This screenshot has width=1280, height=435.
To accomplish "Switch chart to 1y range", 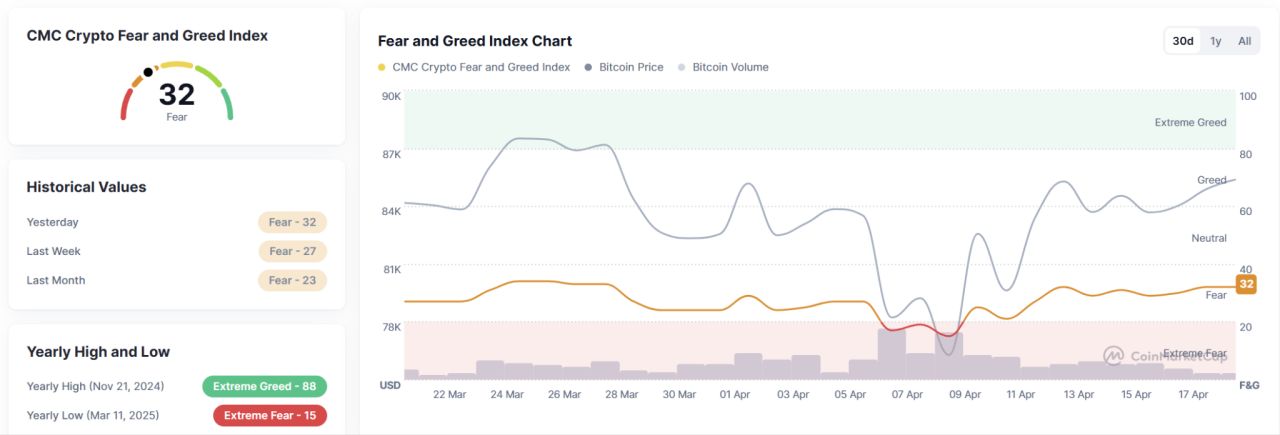I will click(1216, 41).
